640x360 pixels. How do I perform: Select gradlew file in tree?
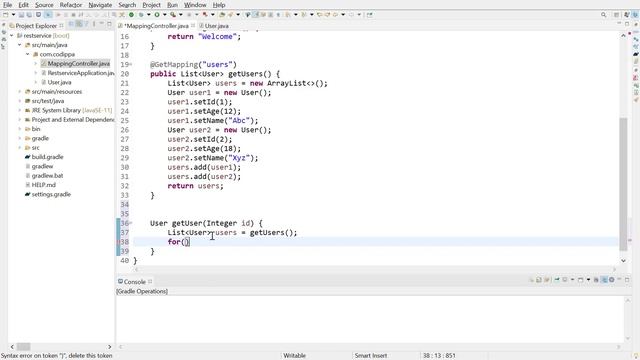point(40,167)
